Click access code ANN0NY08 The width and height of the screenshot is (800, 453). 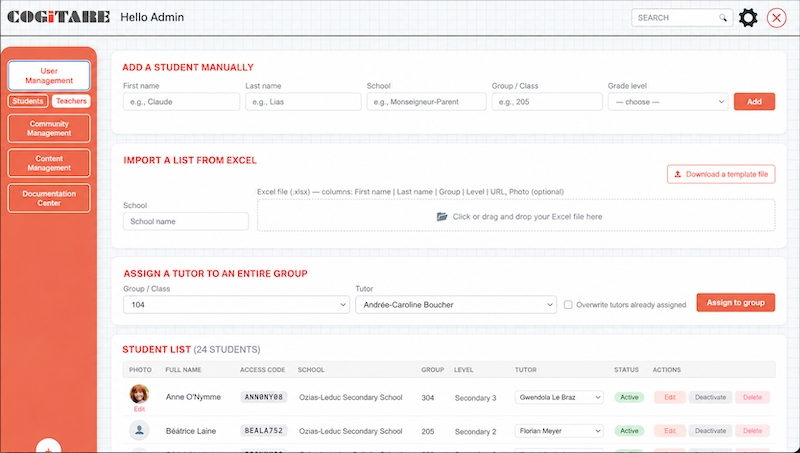coord(263,397)
